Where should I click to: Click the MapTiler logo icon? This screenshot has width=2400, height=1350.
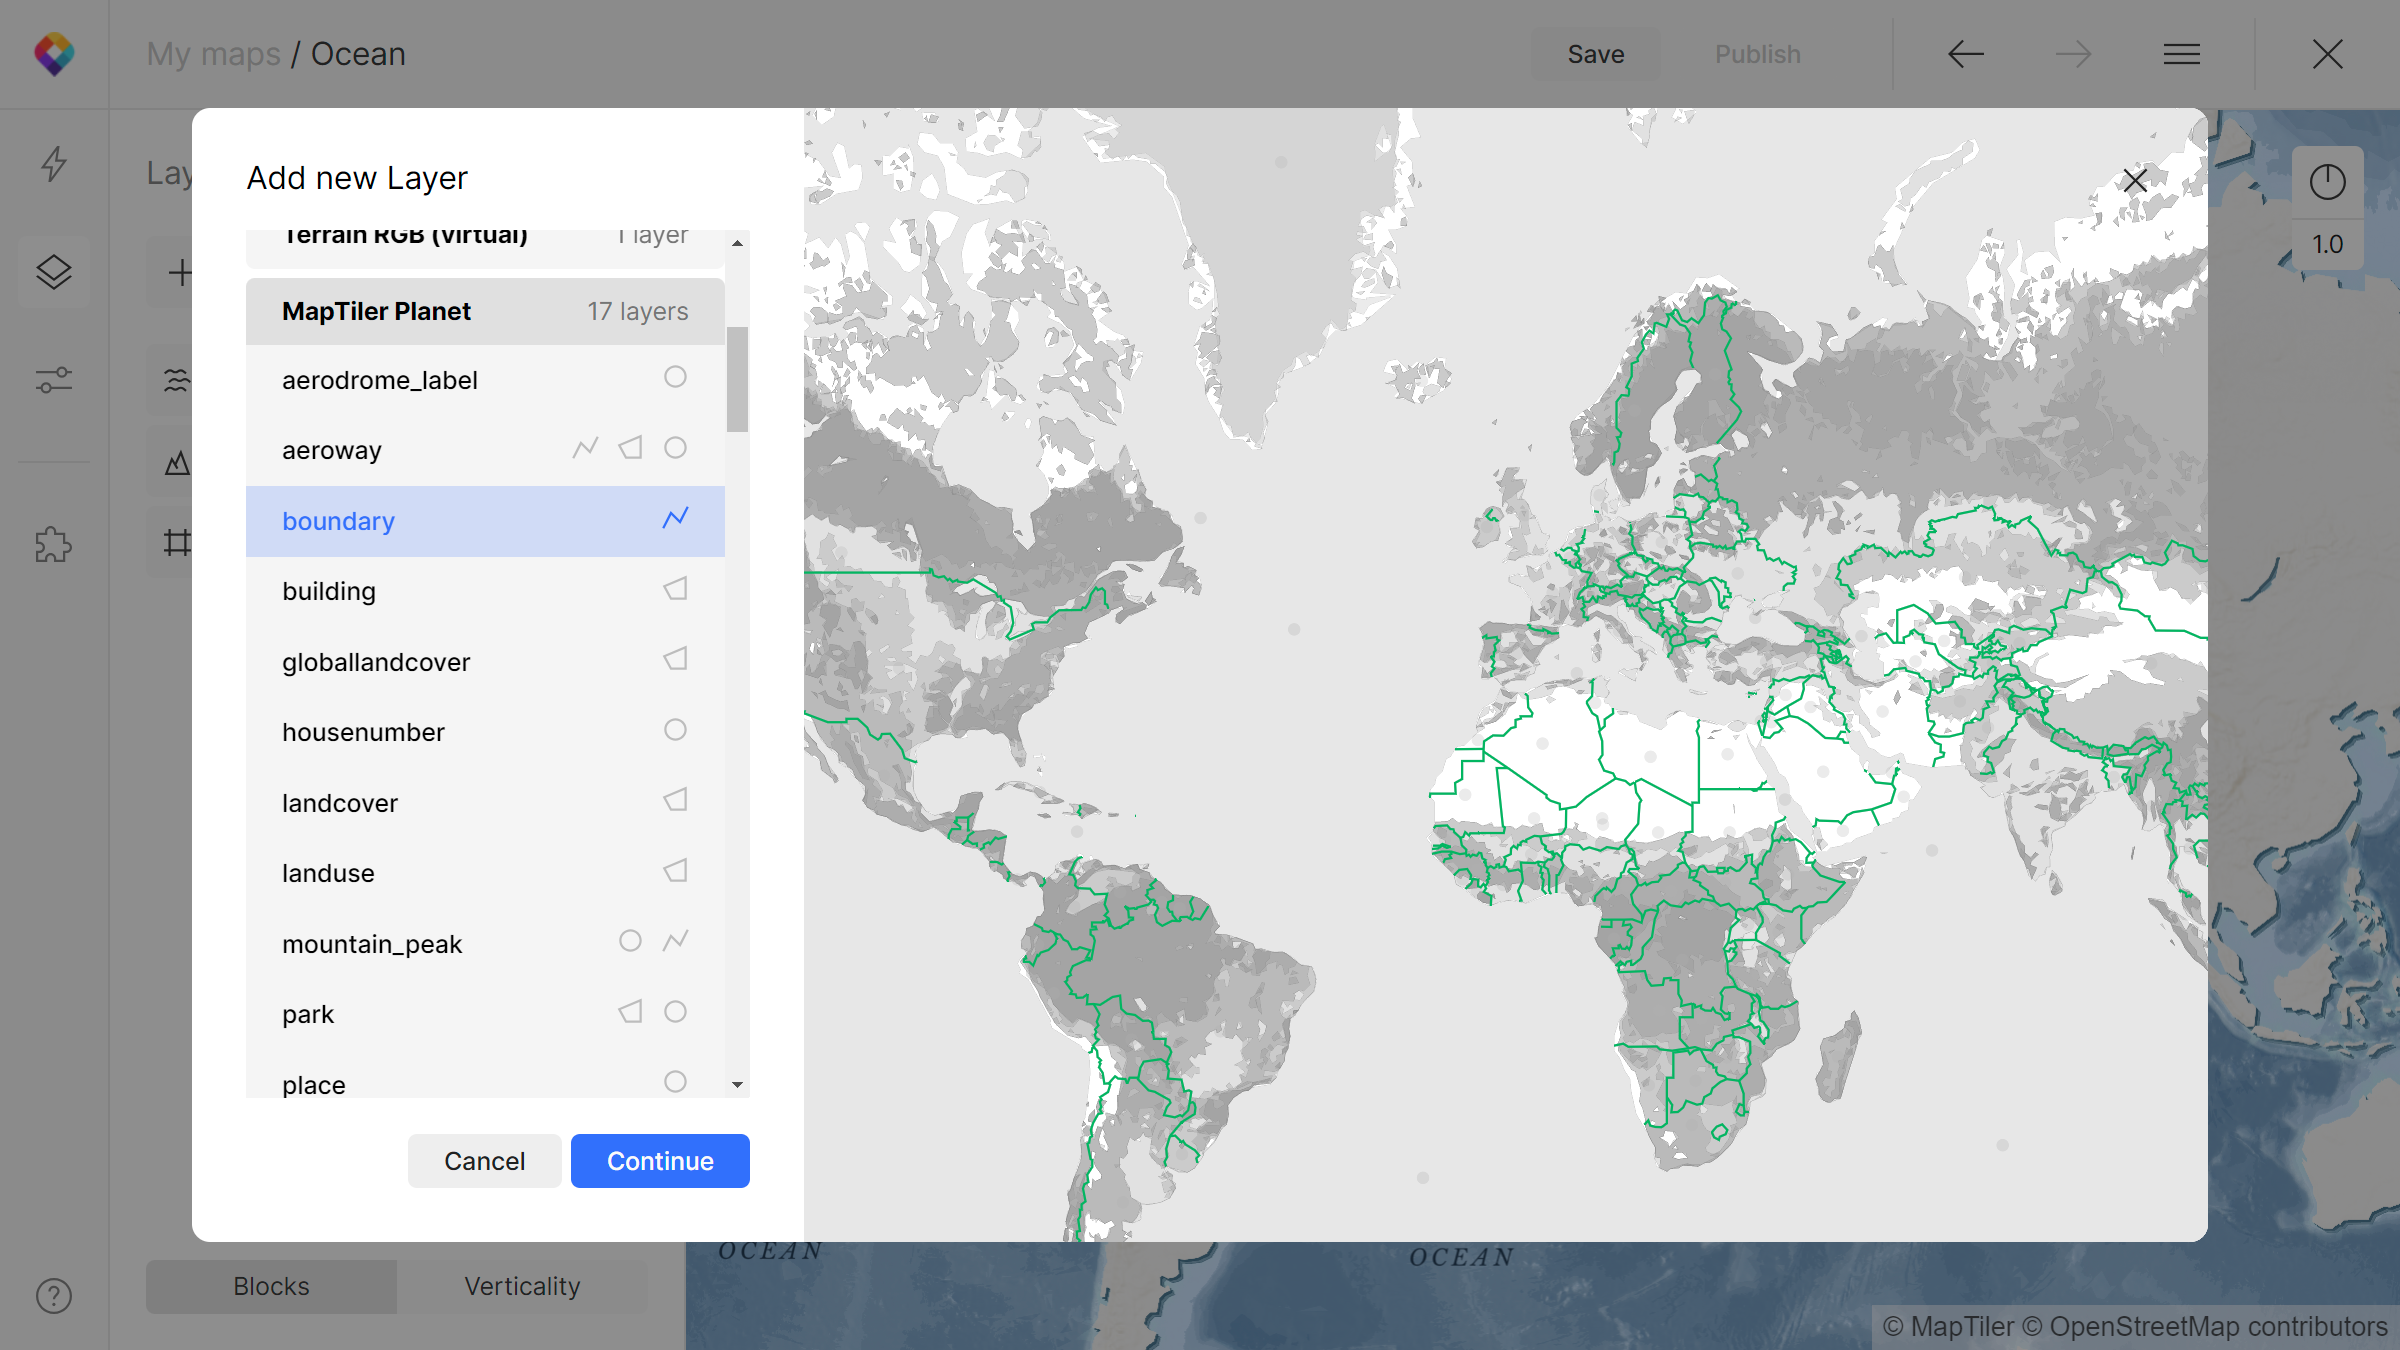pos(54,54)
